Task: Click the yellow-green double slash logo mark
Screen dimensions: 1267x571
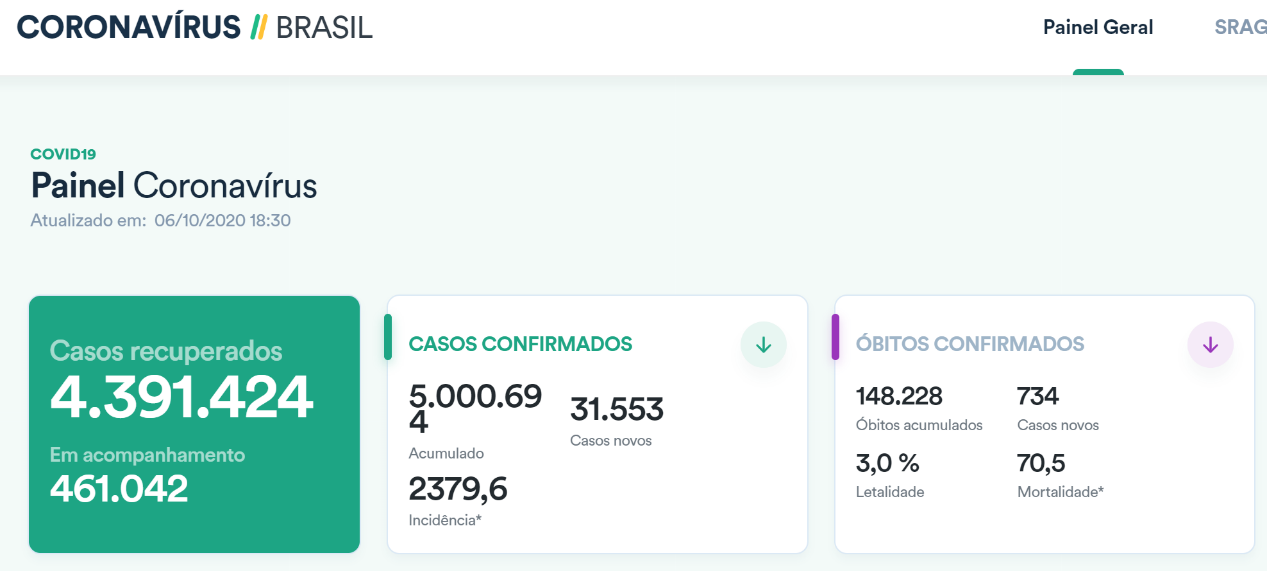Action: coord(258,27)
